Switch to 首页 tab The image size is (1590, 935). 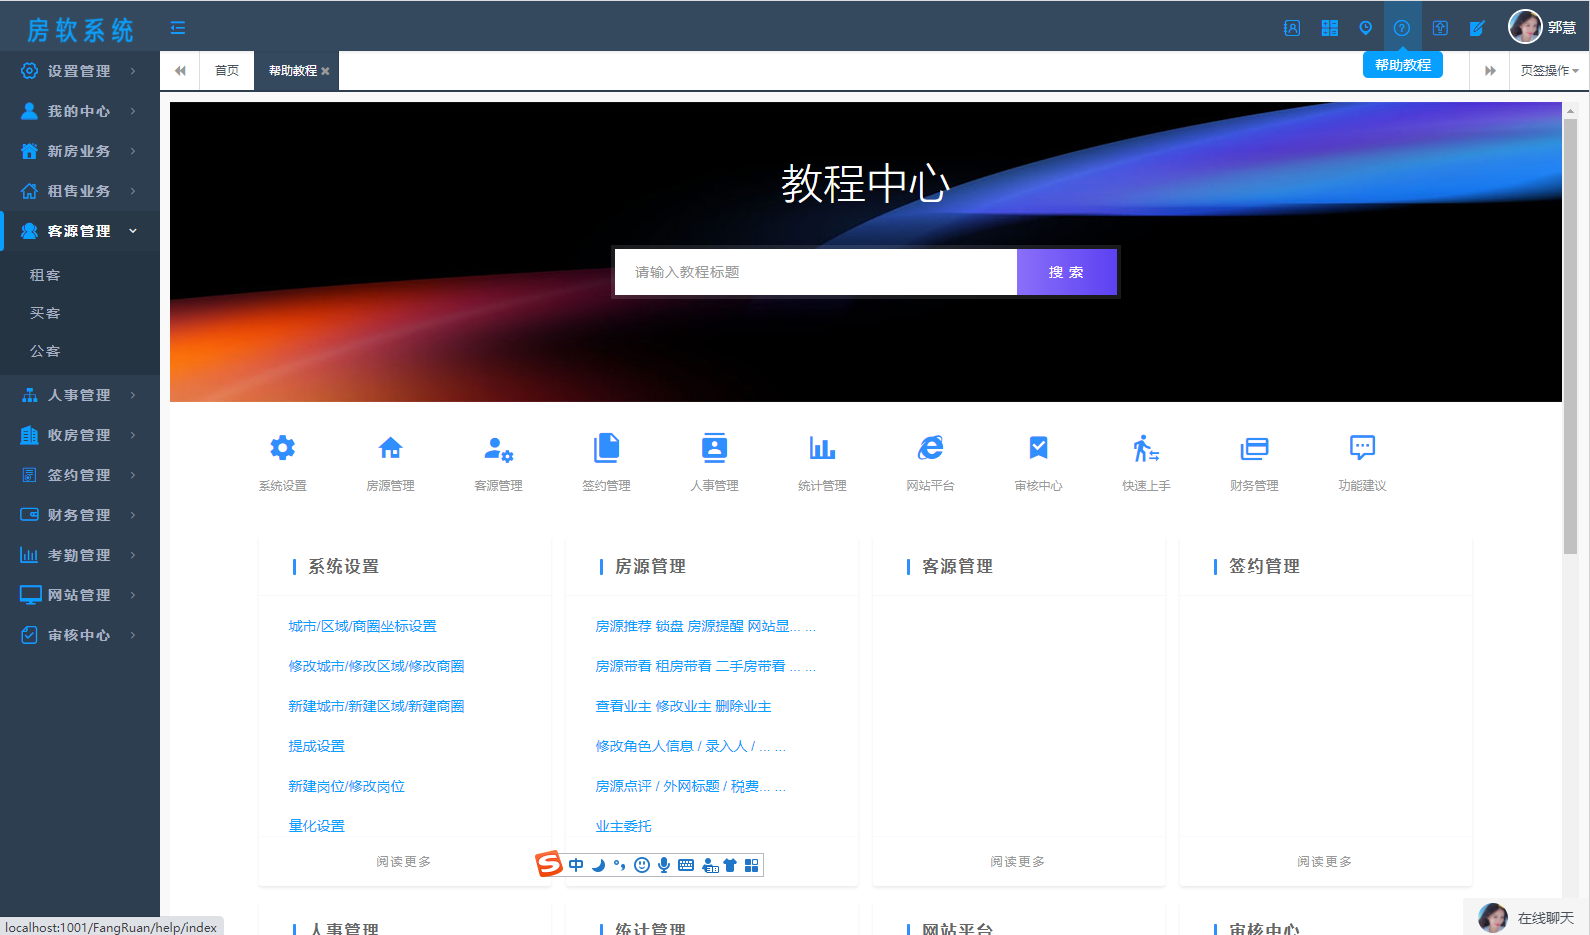(x=227, y=71)
